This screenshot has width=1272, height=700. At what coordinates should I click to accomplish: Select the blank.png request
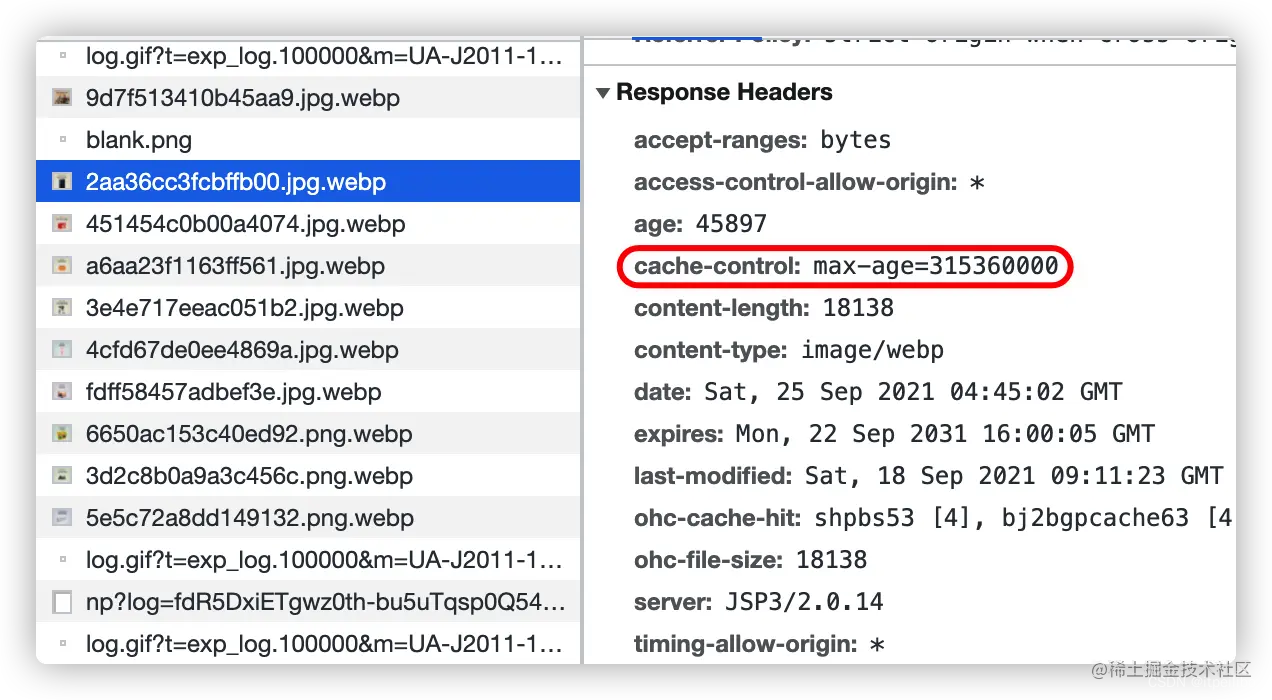click(x=308, y=140)
